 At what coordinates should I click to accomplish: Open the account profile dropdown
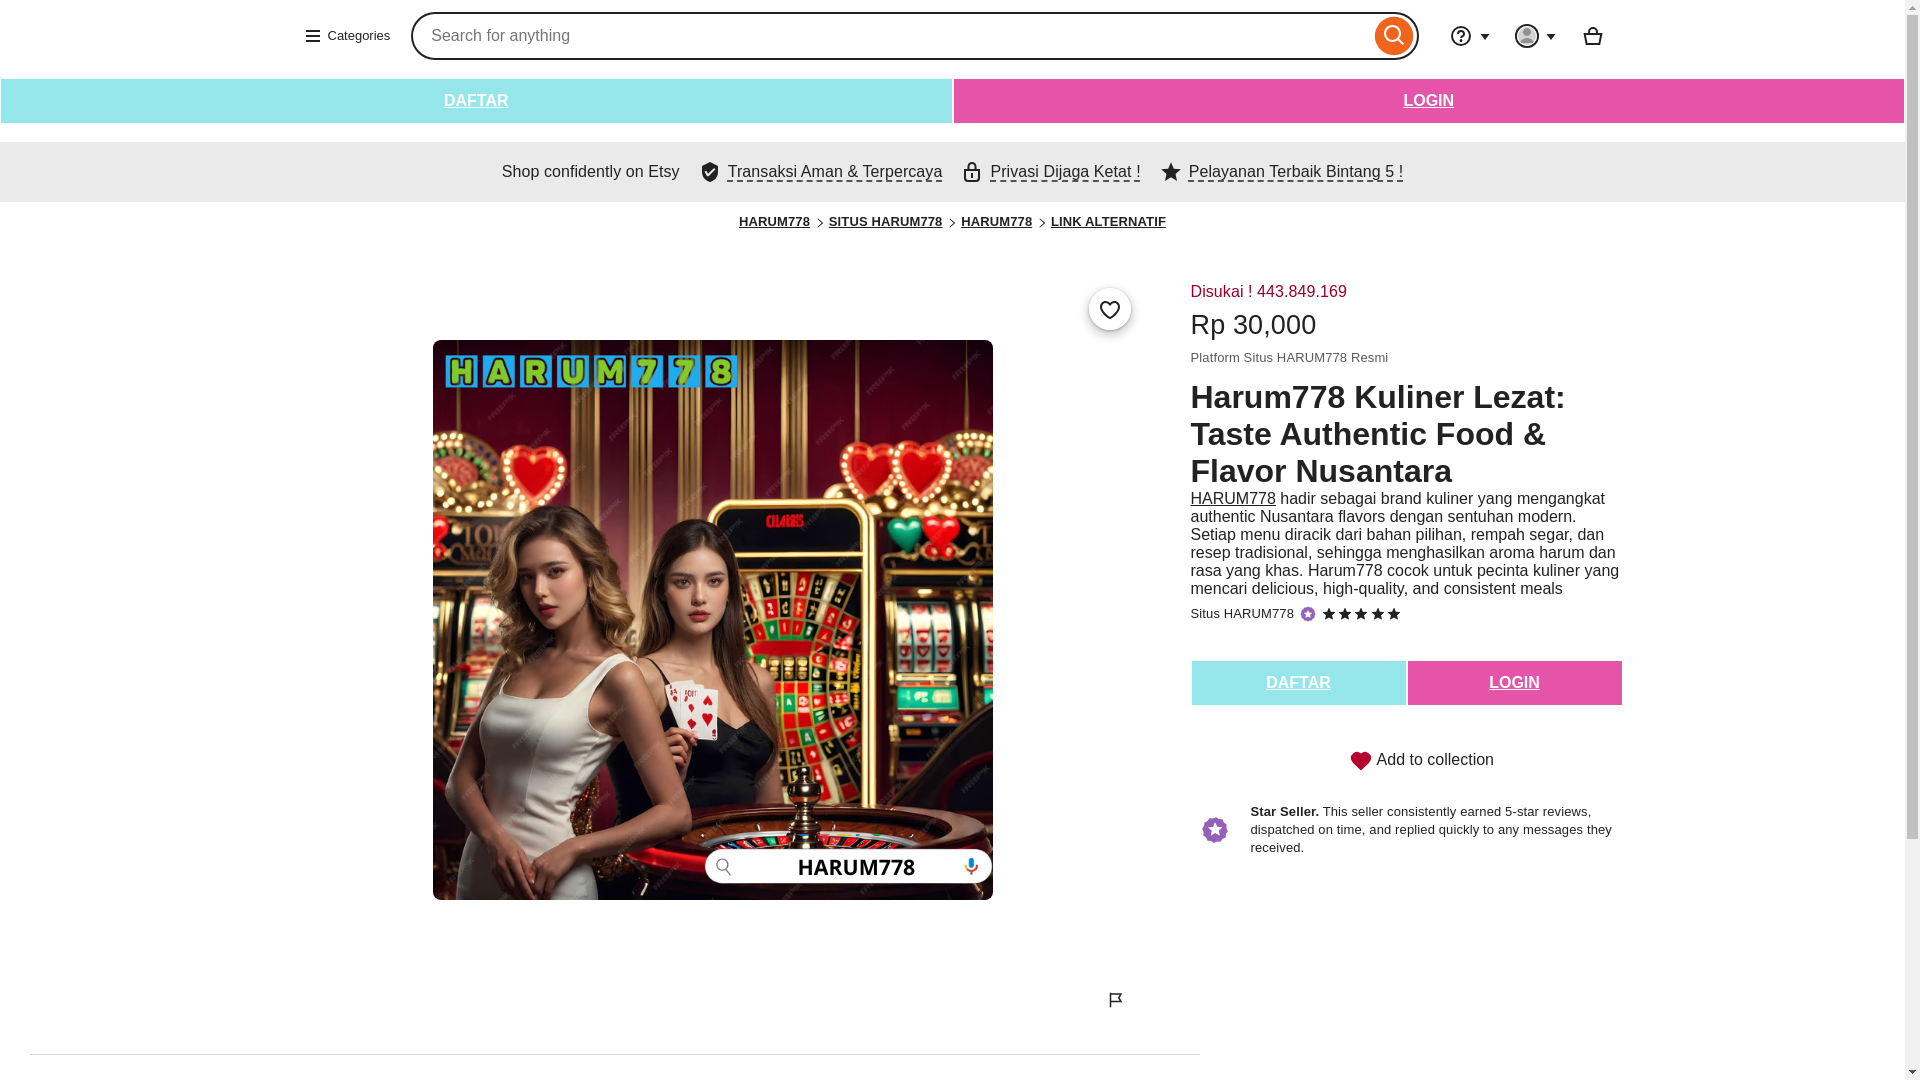[x=1534, y=36]
